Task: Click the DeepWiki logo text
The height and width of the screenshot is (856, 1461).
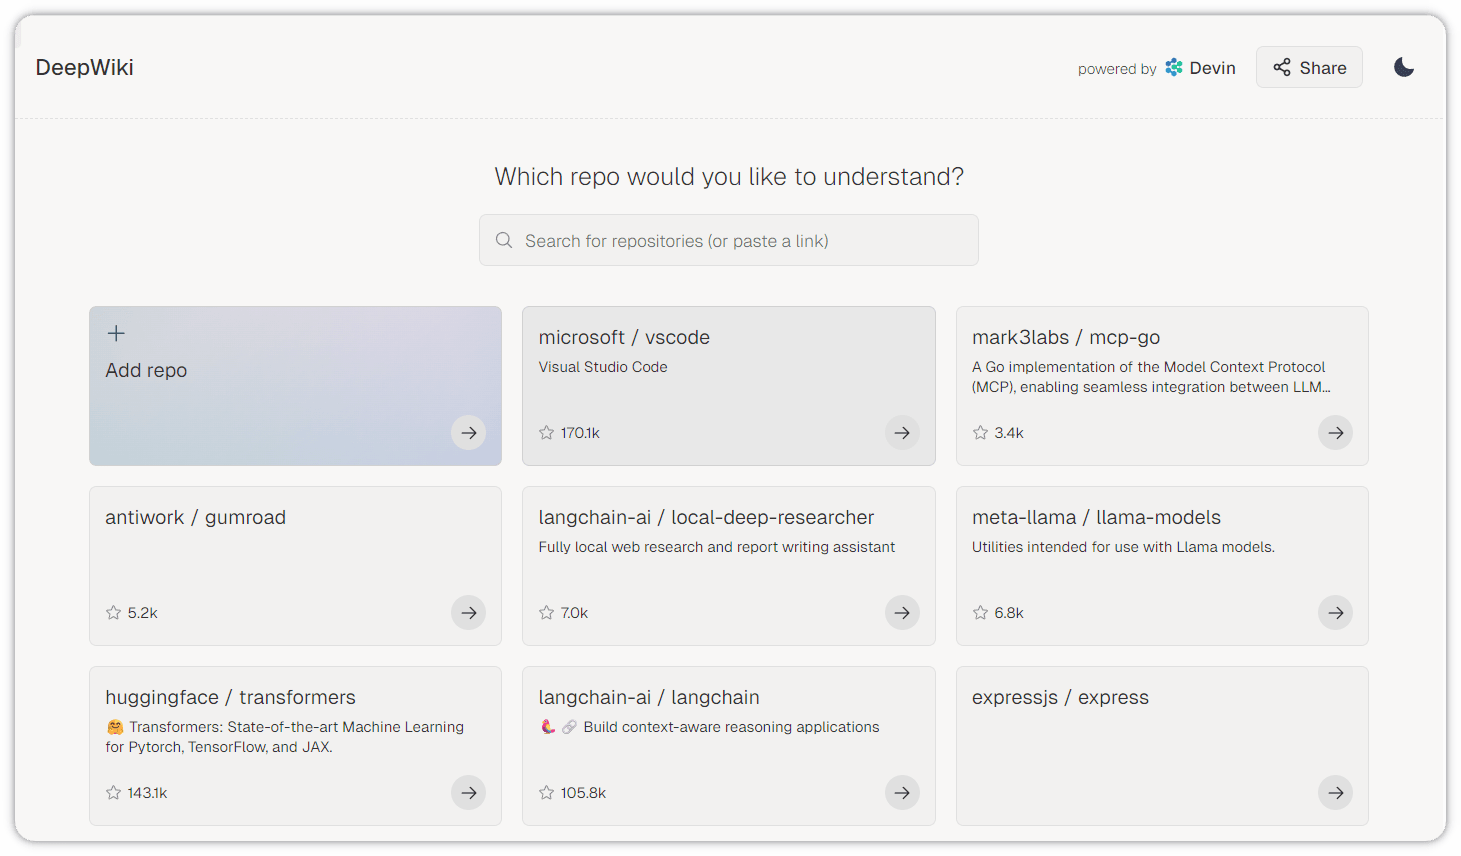Action: (84, 67)
